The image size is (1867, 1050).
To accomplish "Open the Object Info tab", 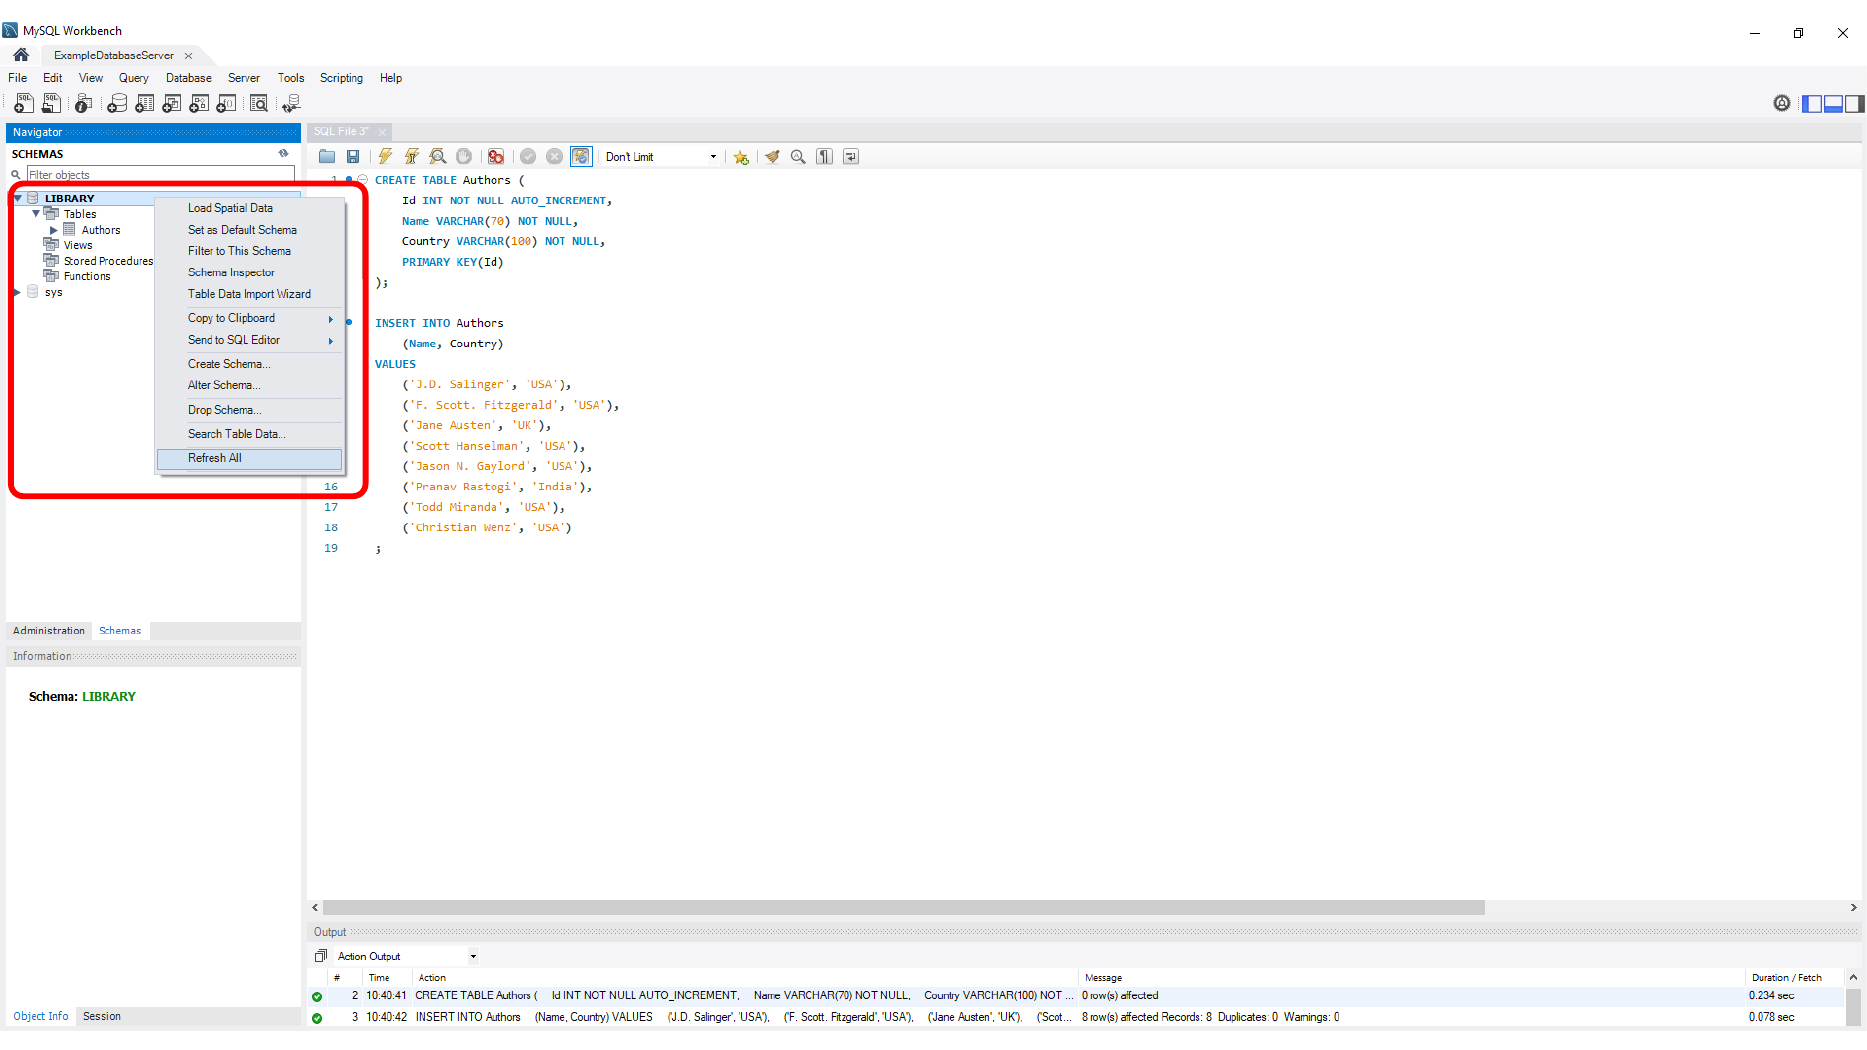I will [x=41, y=1016].
